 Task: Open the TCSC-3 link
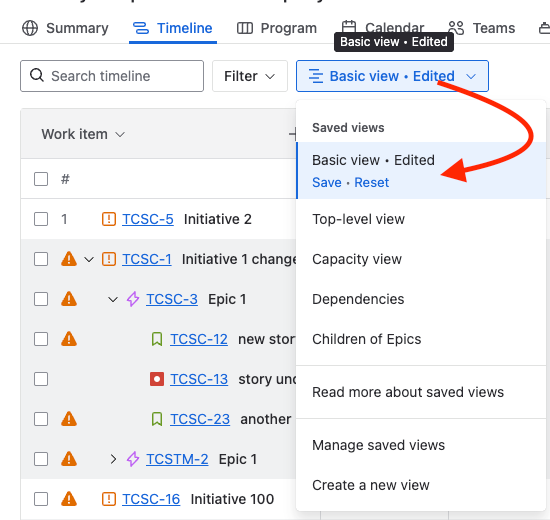(172, 299)
